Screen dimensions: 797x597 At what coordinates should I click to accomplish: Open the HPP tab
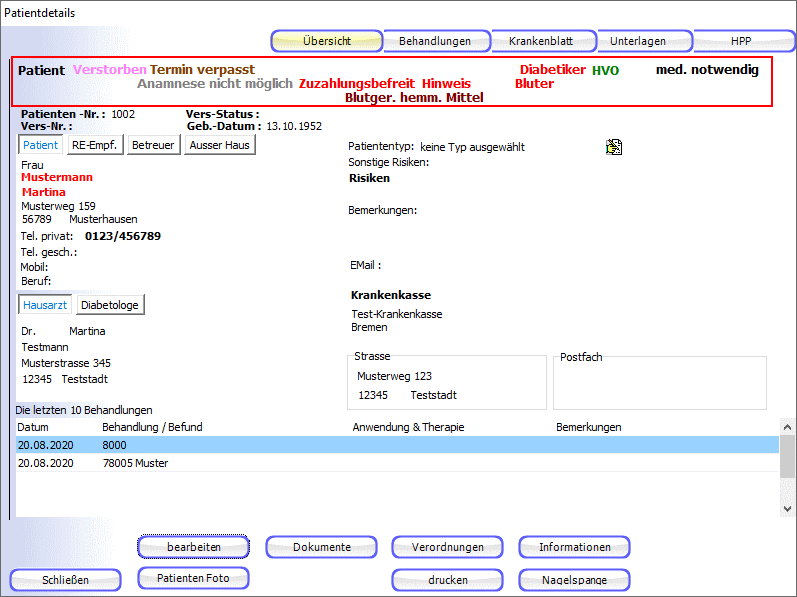pos(740,41)
